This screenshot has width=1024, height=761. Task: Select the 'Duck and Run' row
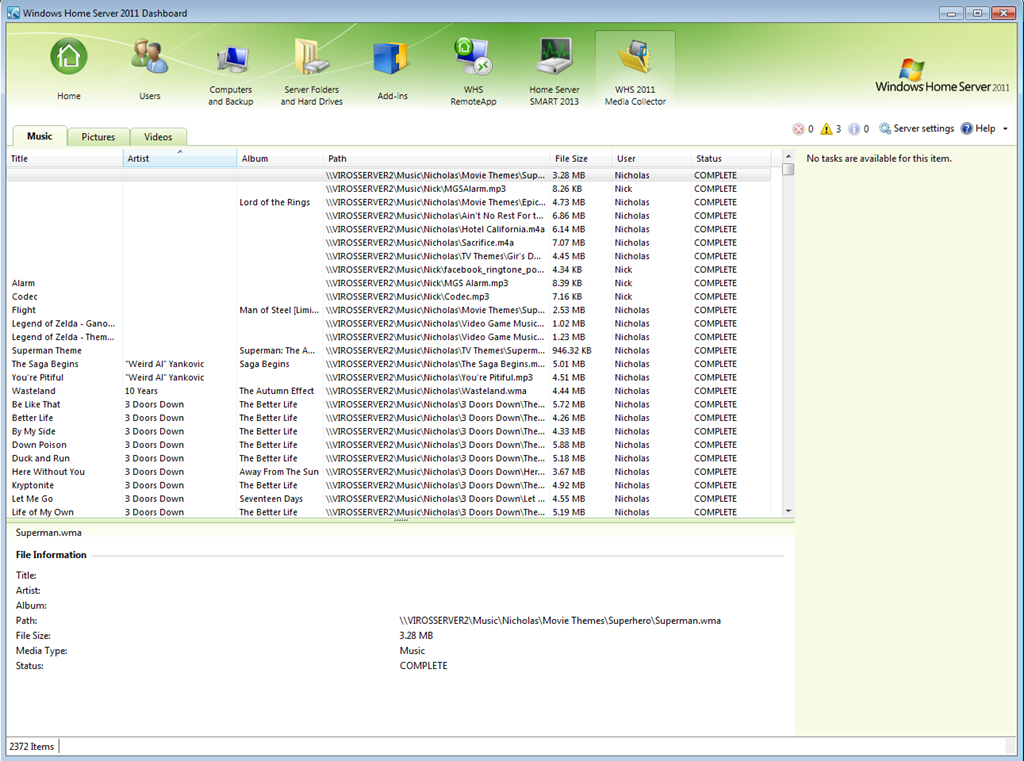pyautogui.click(x=389, y=459)
